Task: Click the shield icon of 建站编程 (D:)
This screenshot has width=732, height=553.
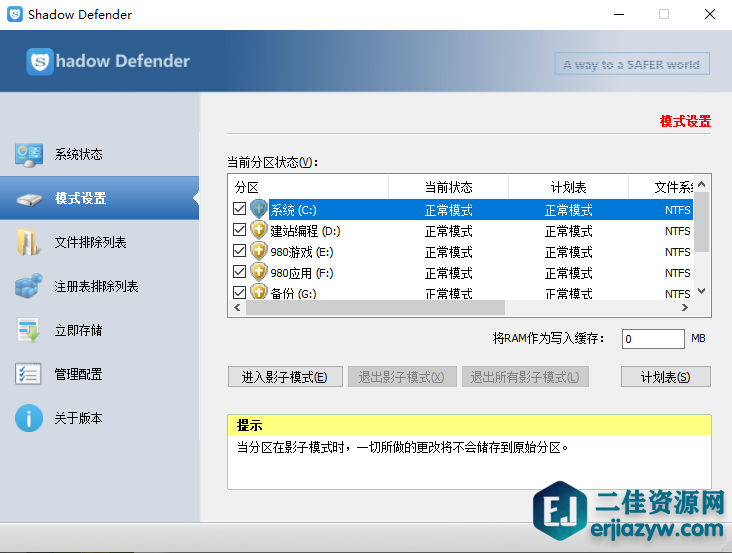Action: coord(259,230)
